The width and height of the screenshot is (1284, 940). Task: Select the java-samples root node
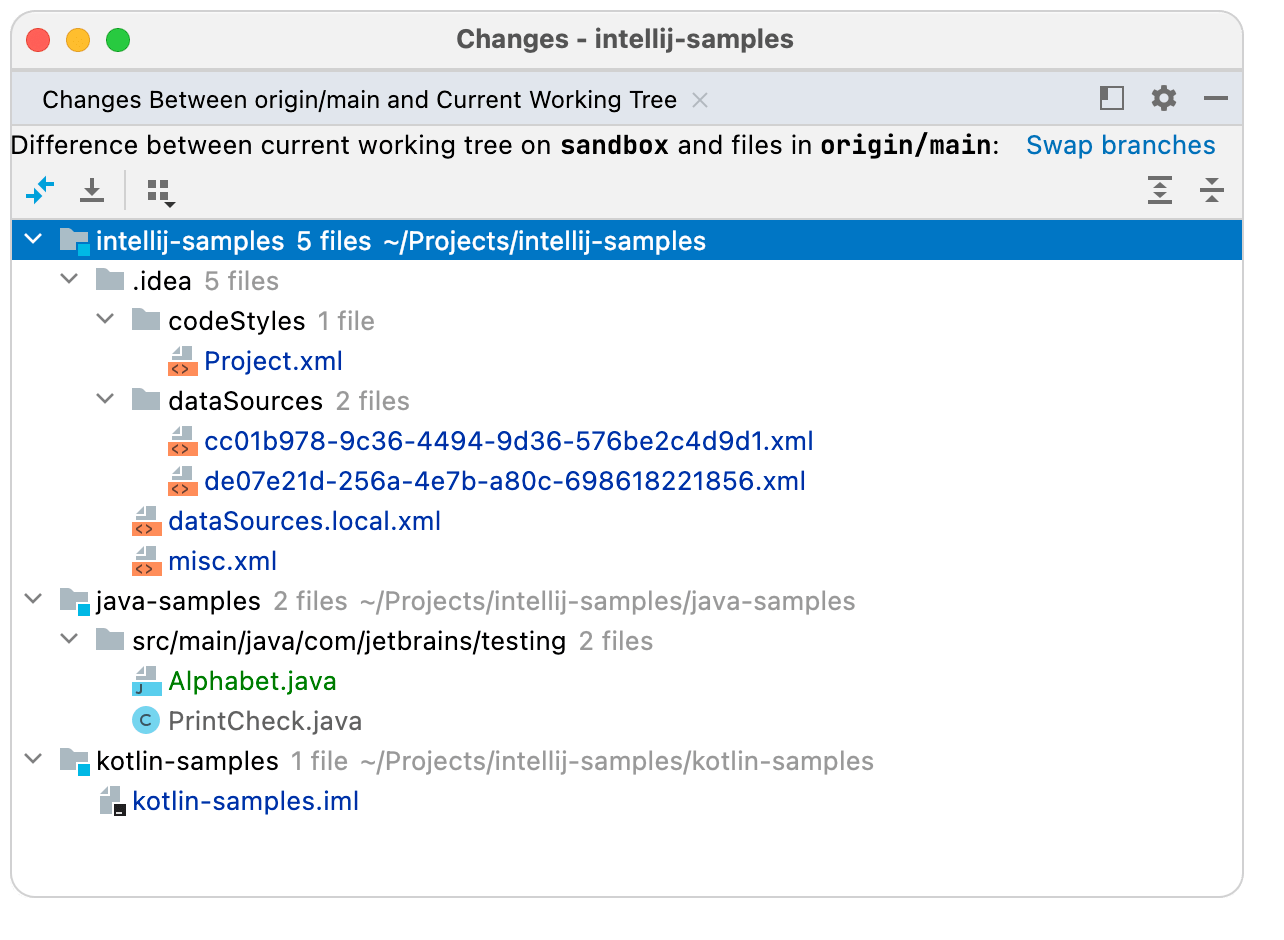(x=176, y=600)
